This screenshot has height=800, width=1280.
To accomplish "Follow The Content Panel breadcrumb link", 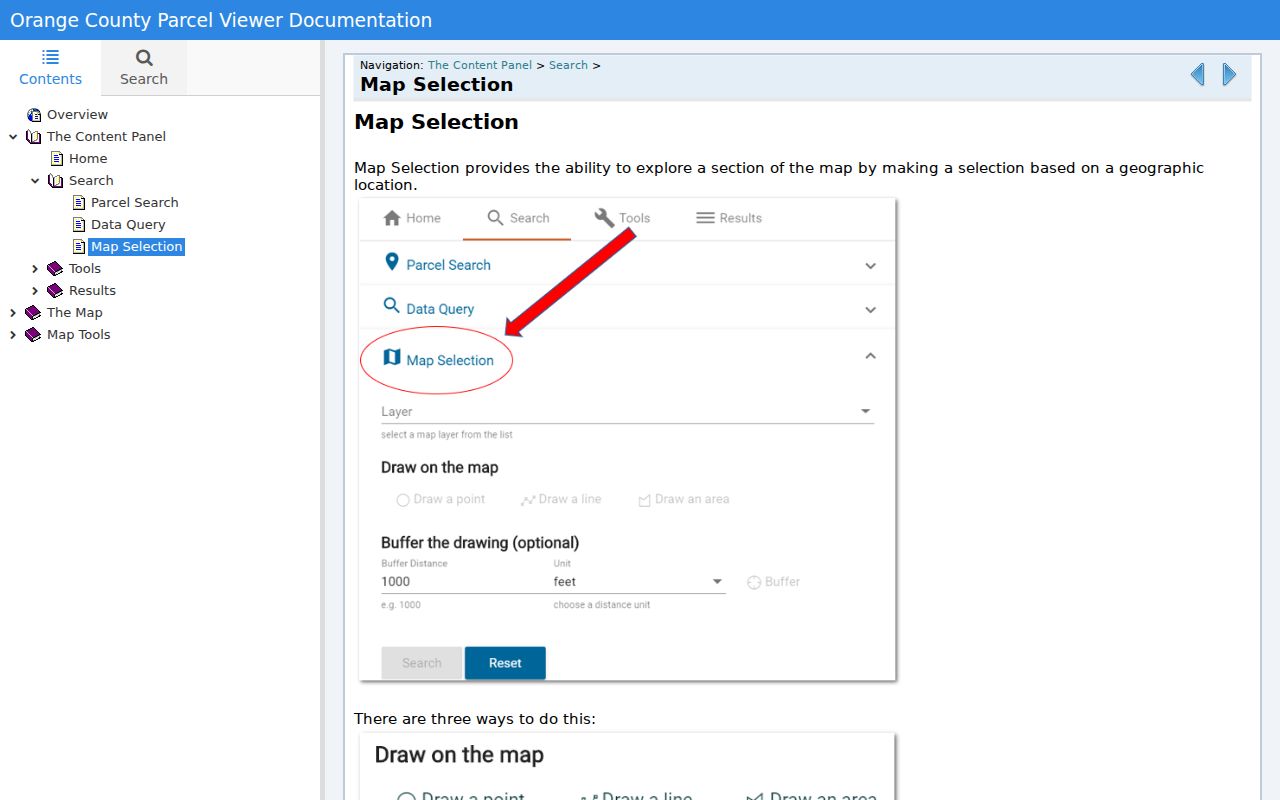I will [x=480, y=65].
